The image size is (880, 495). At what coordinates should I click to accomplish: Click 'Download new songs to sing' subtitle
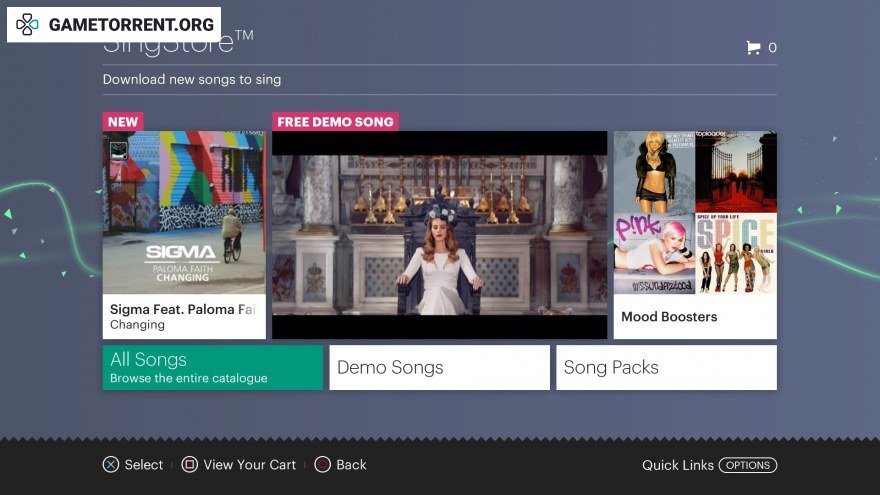192,80
